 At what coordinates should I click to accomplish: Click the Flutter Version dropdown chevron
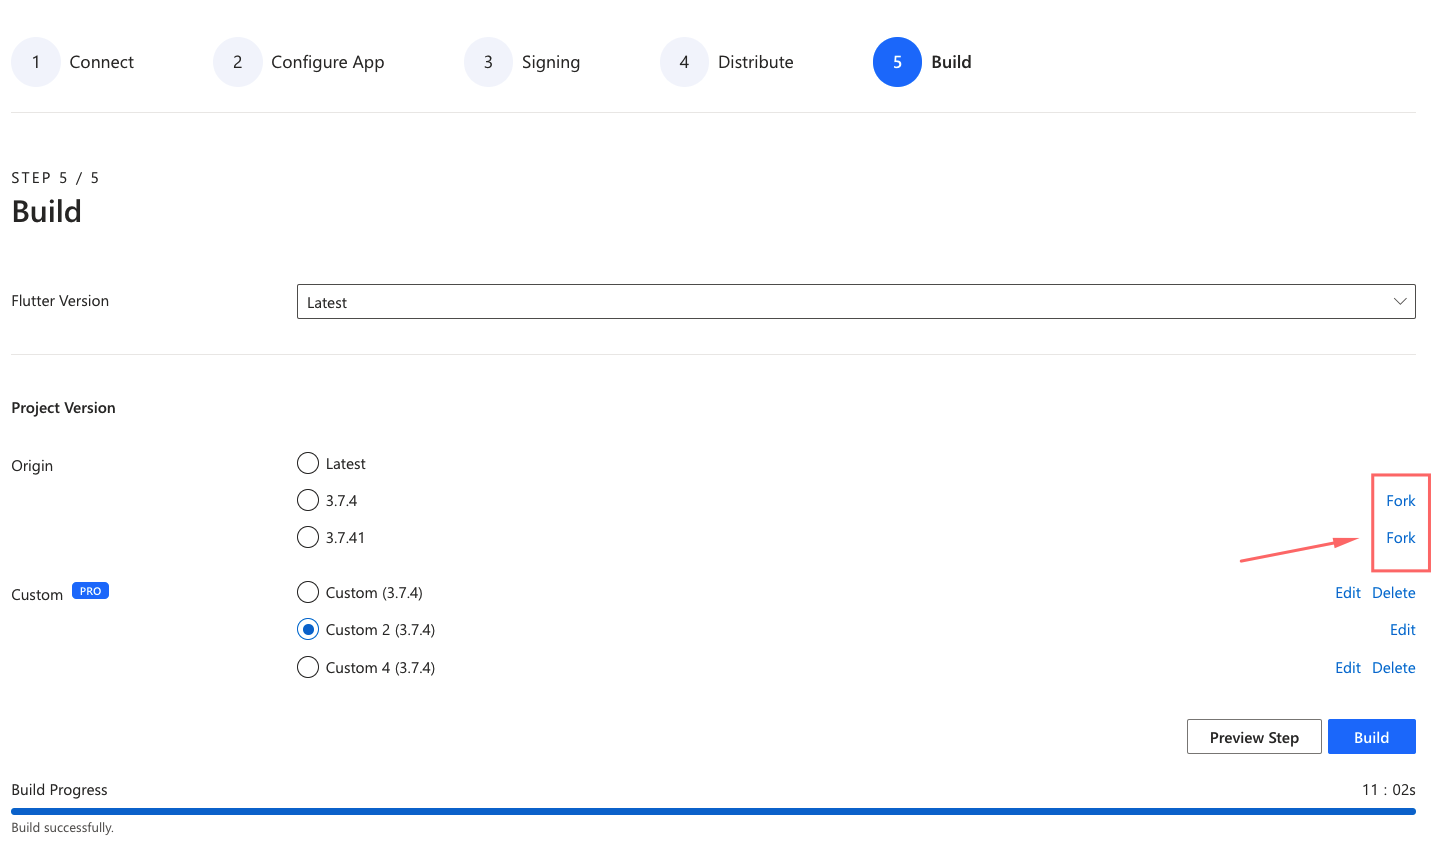pyautogui.click(x=1400, y=300)
